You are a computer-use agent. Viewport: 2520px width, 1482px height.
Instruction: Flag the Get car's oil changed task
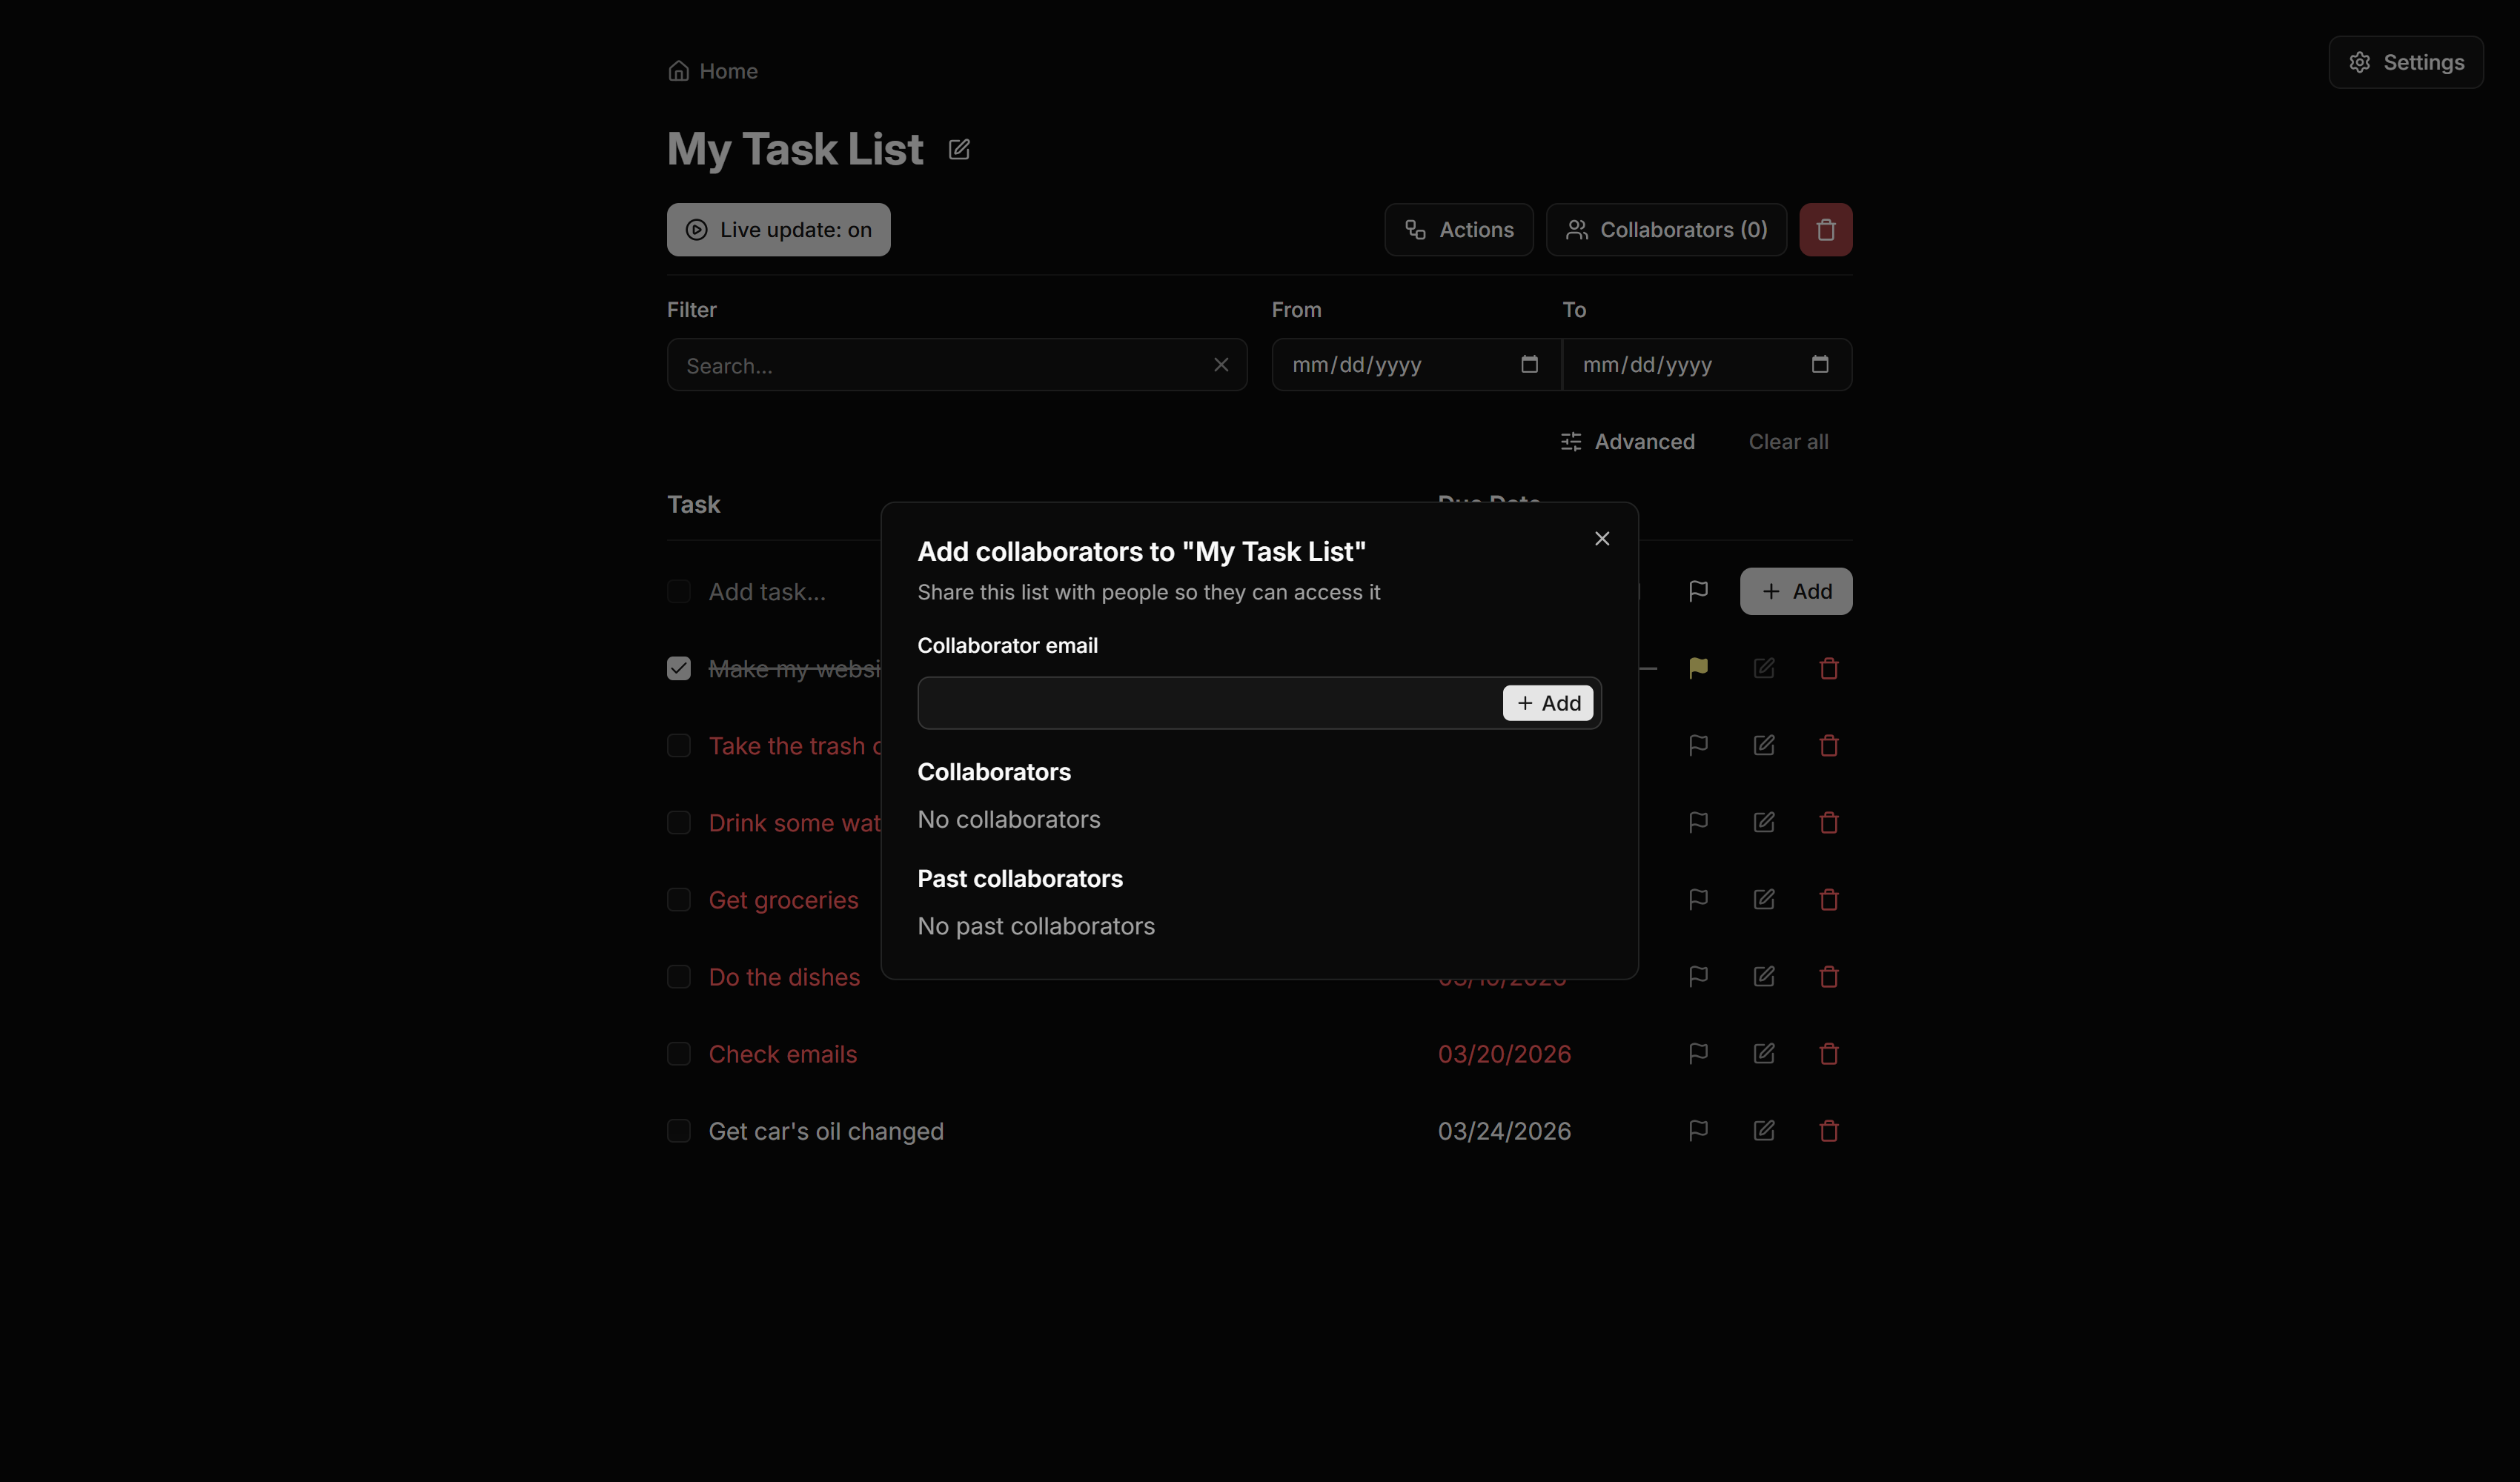[x=1697, y=1130]
